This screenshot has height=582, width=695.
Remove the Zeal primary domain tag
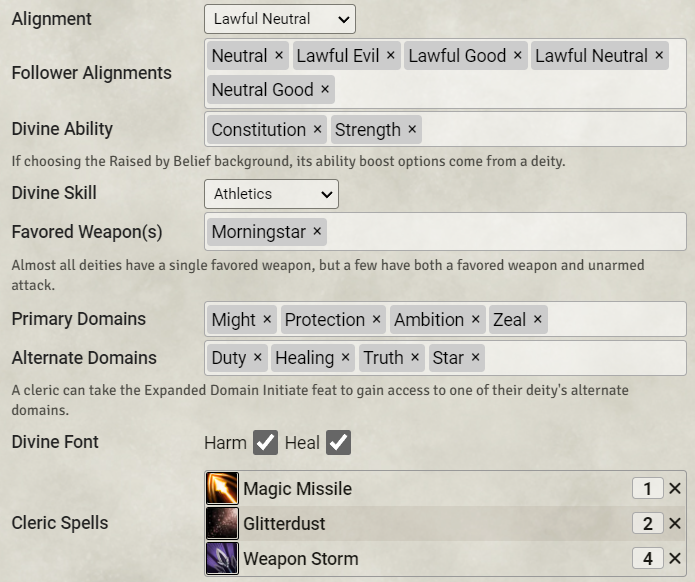[537, 320]
